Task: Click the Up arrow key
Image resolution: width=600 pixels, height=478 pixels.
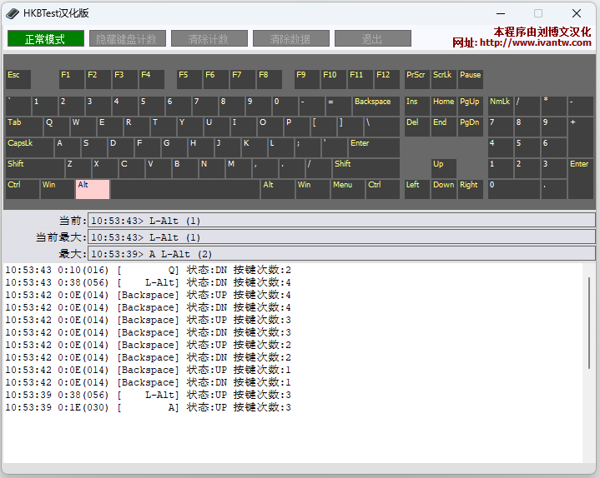Action: pyautogui.click(x=443, y=168)
